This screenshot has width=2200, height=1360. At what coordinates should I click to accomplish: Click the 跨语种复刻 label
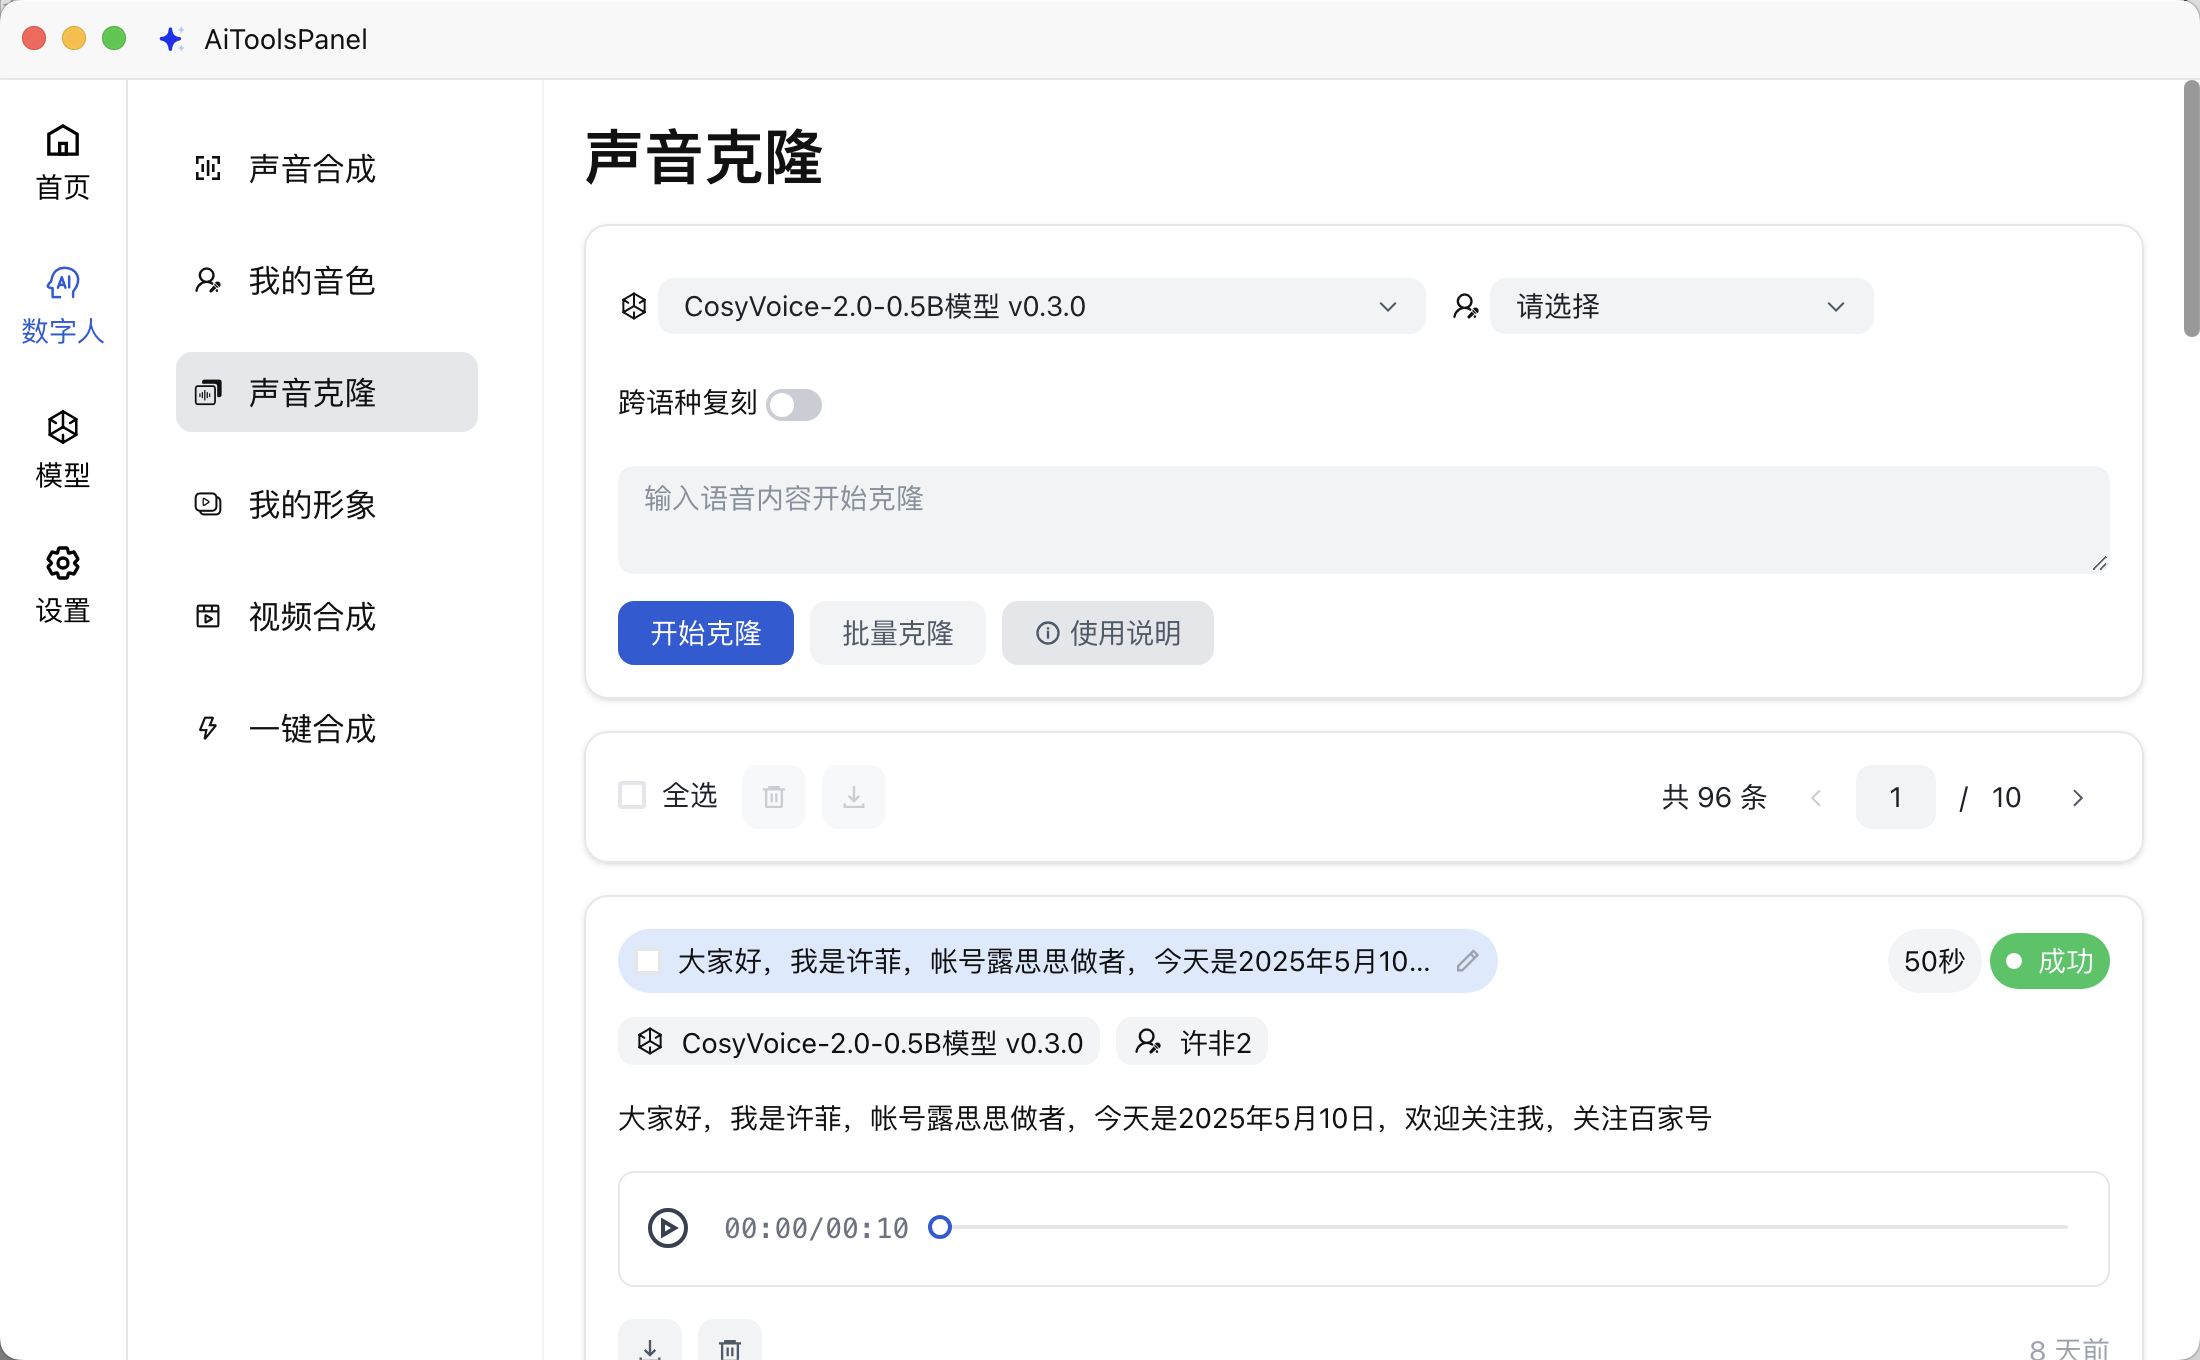coord(688,403)
